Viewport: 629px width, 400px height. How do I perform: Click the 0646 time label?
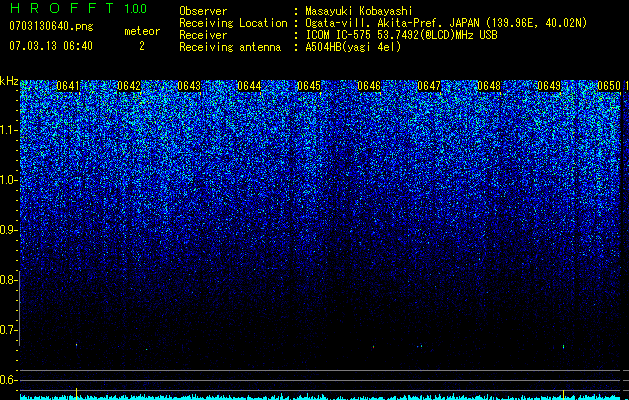point(369,86)
